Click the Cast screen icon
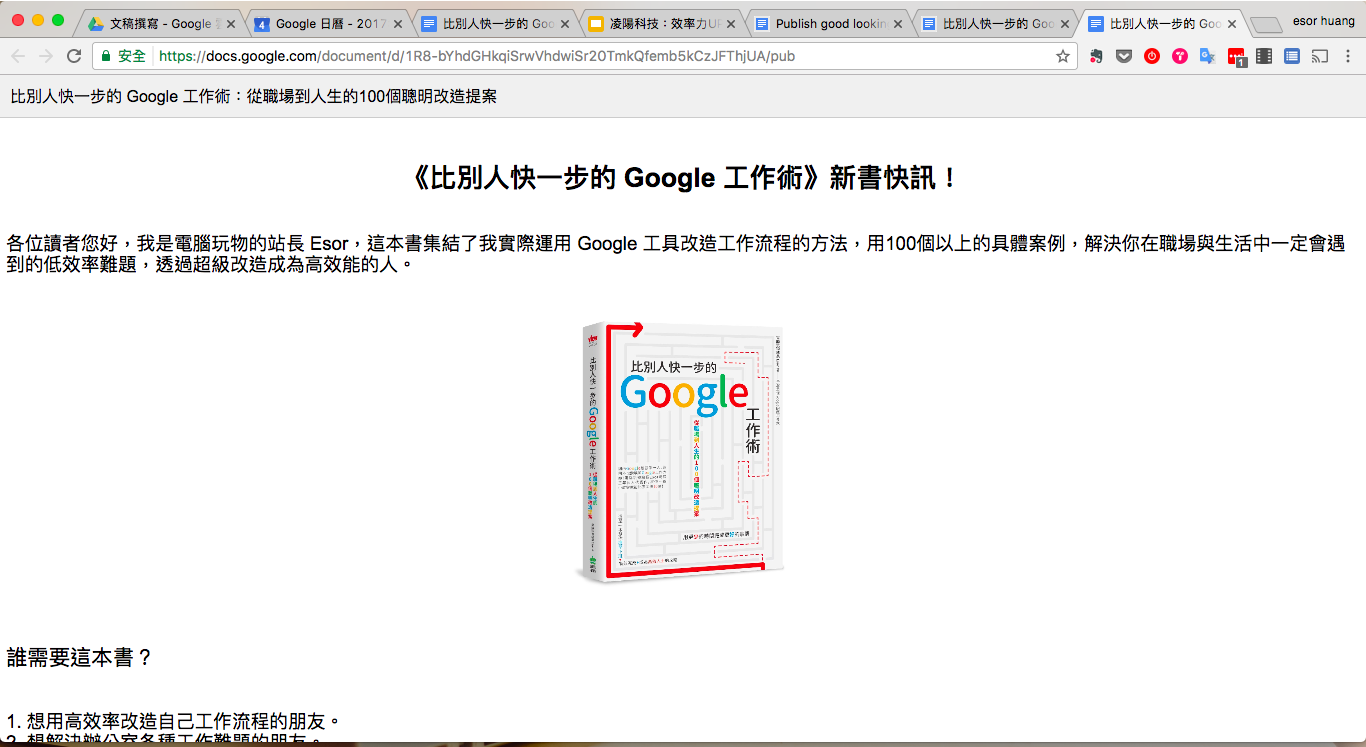Viewport: 1366px width, 747px height. pos(1320,56)
